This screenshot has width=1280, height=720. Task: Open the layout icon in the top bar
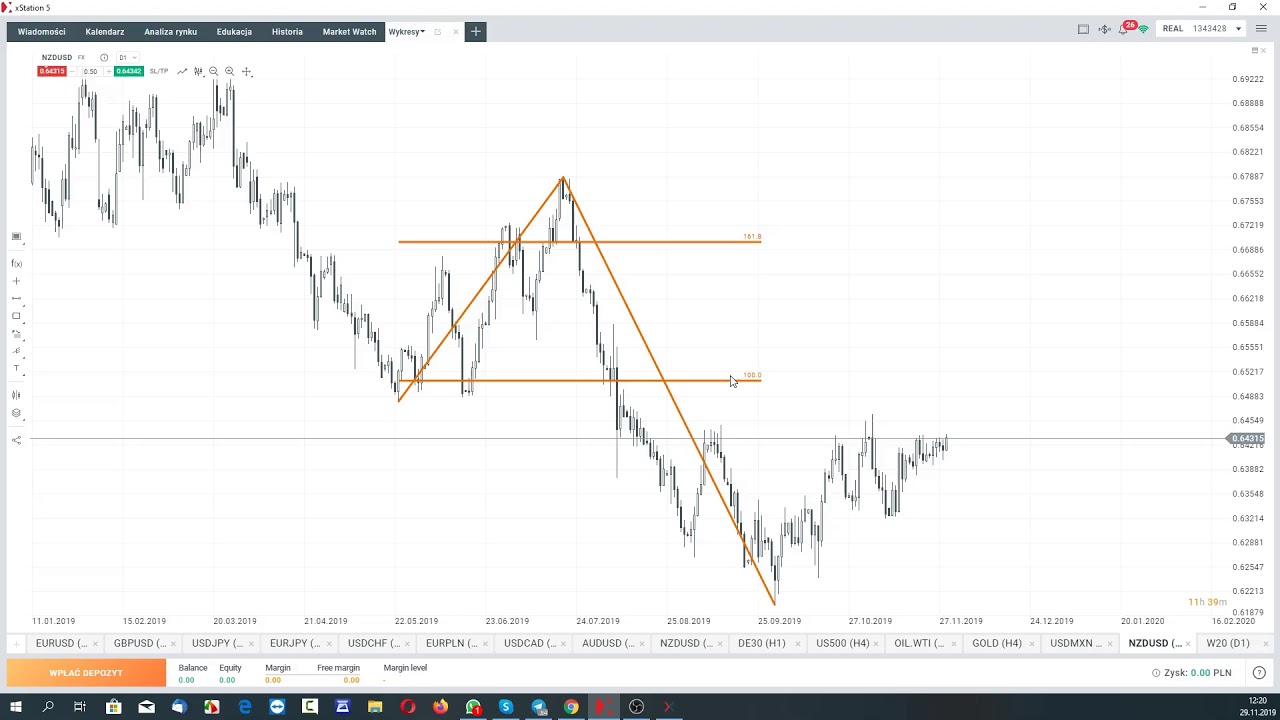[x=1083, y=29]
